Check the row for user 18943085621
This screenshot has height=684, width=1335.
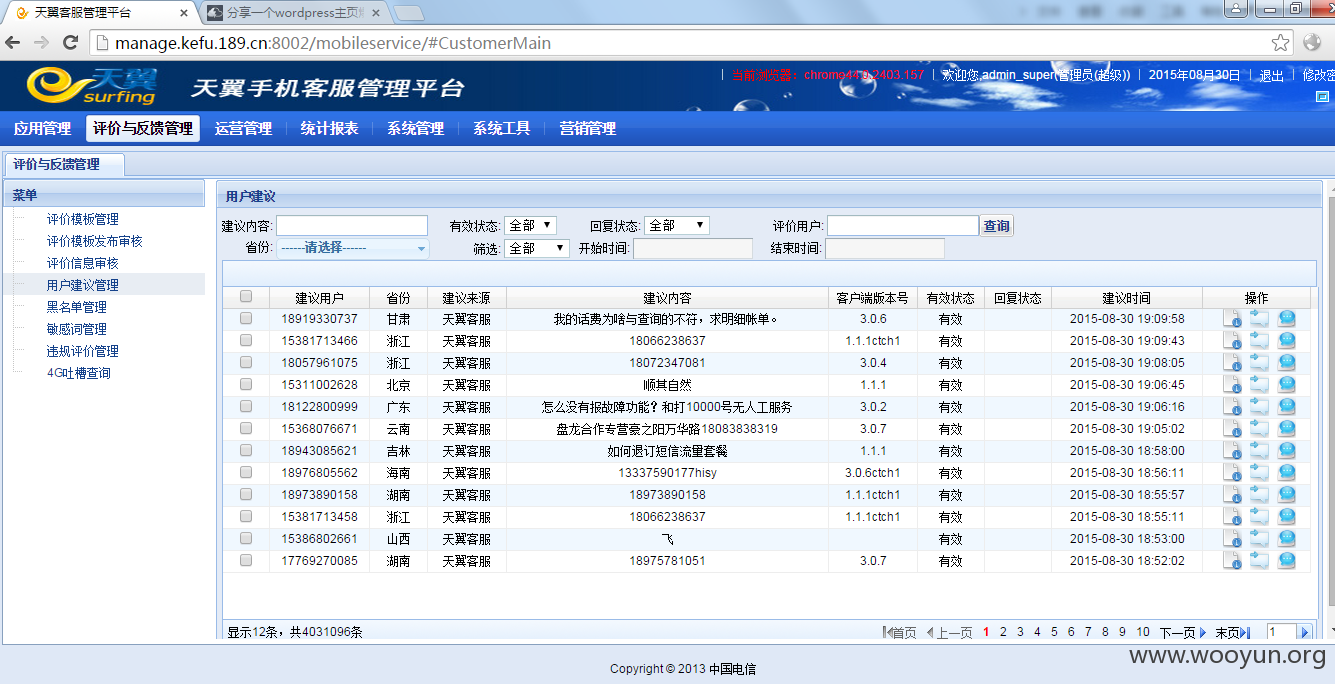(246, 451)
